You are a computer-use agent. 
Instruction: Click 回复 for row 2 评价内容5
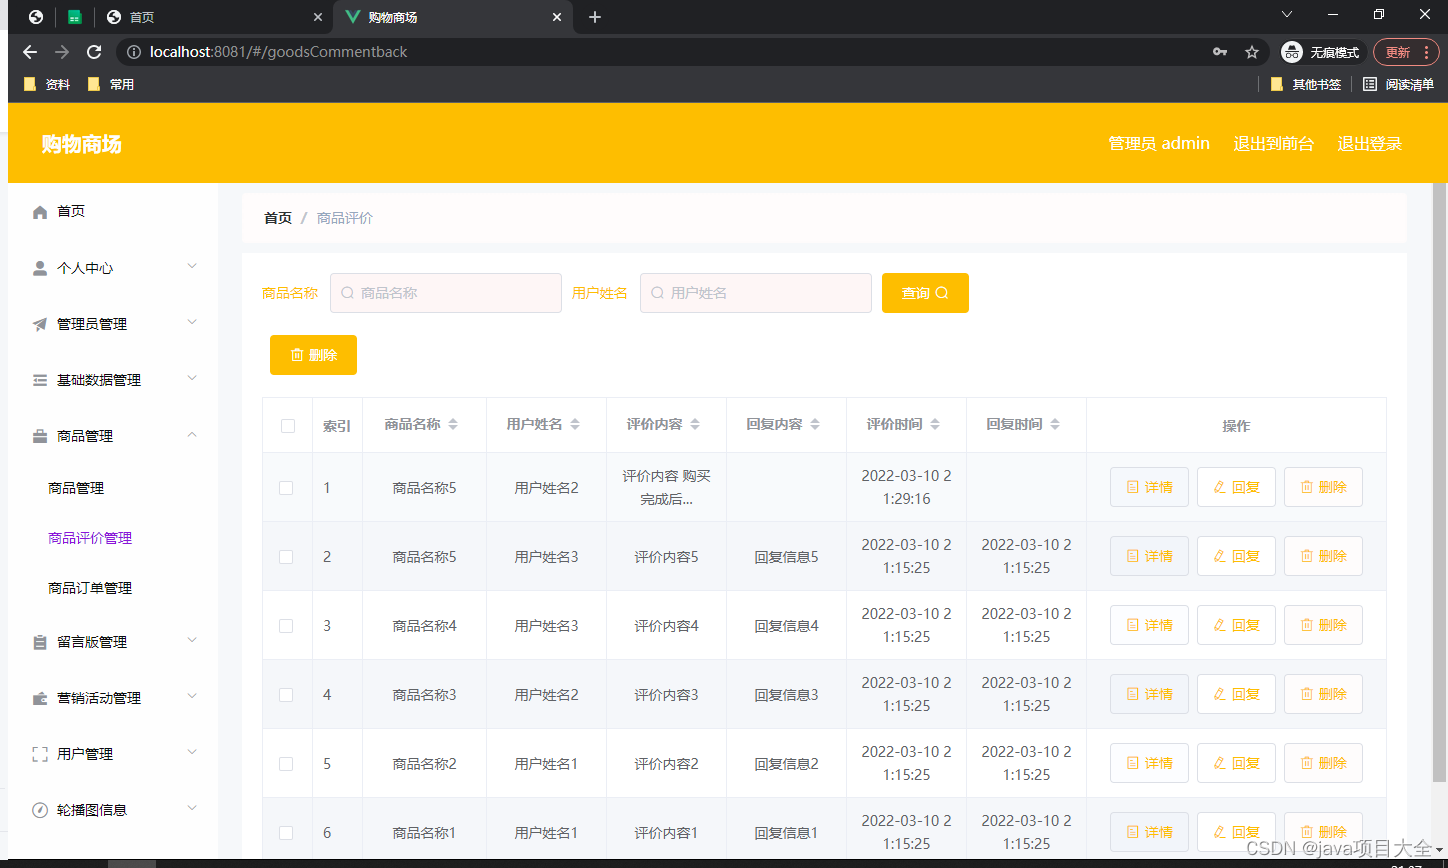1236,556
